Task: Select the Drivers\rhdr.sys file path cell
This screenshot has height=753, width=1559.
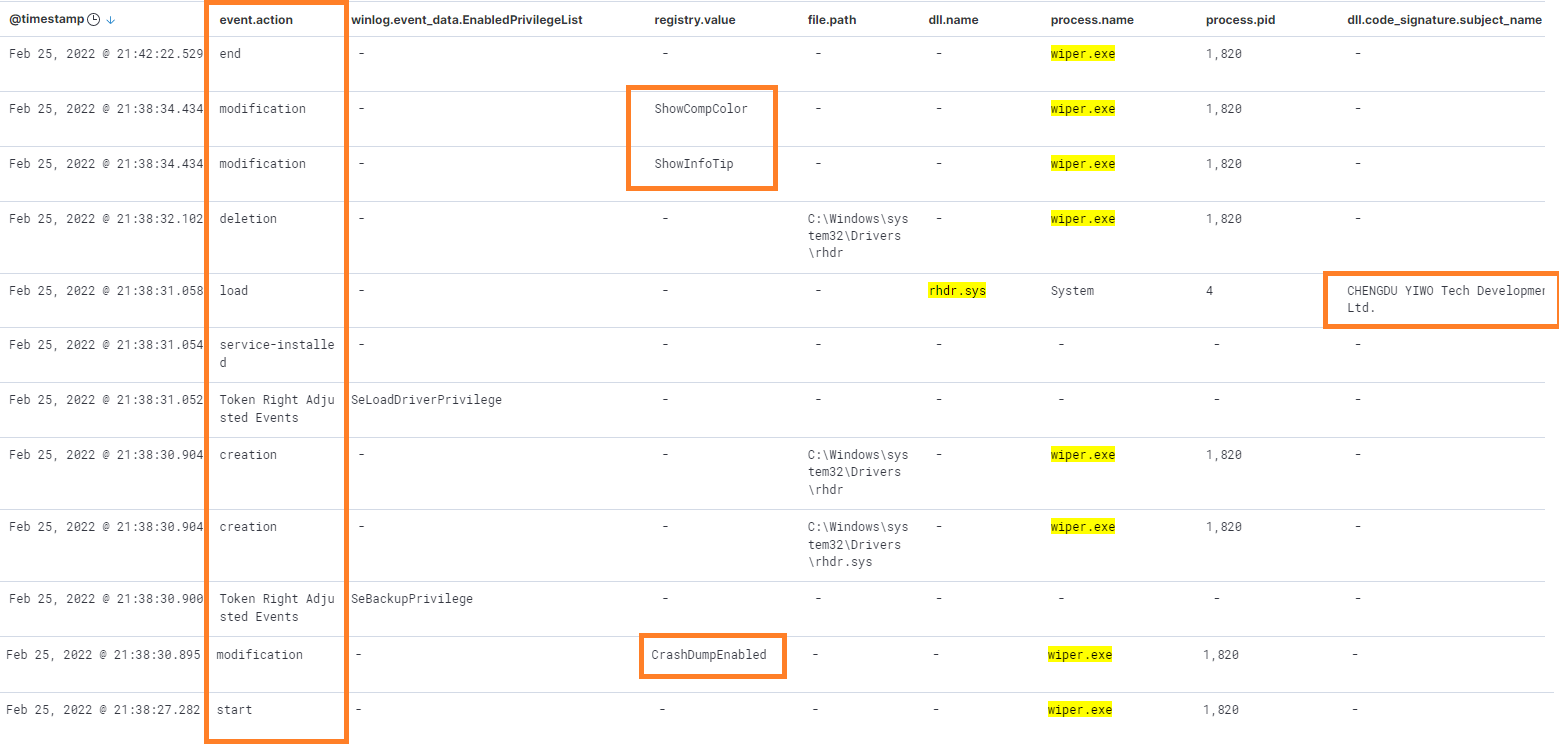Action: 858,544
